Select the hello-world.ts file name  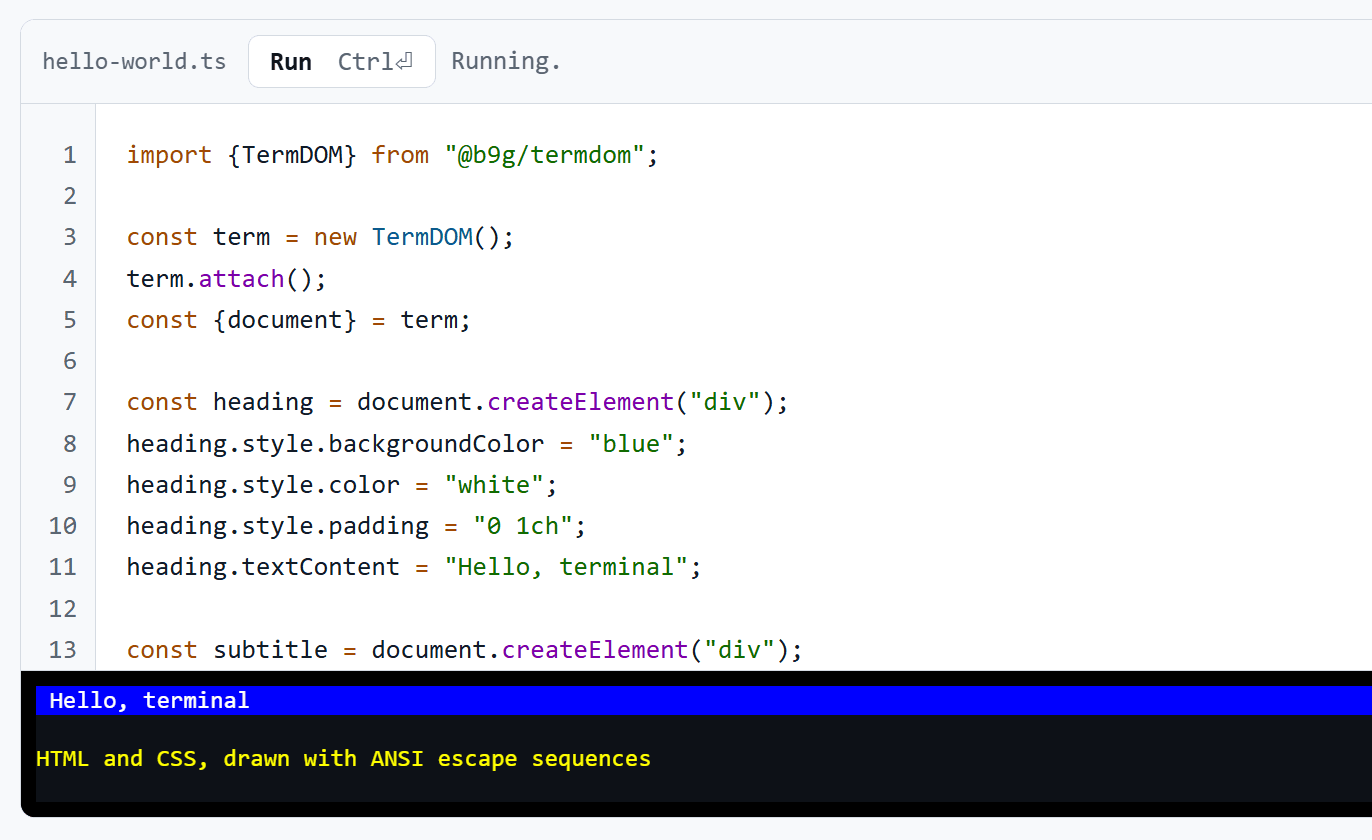coord(134,62)
